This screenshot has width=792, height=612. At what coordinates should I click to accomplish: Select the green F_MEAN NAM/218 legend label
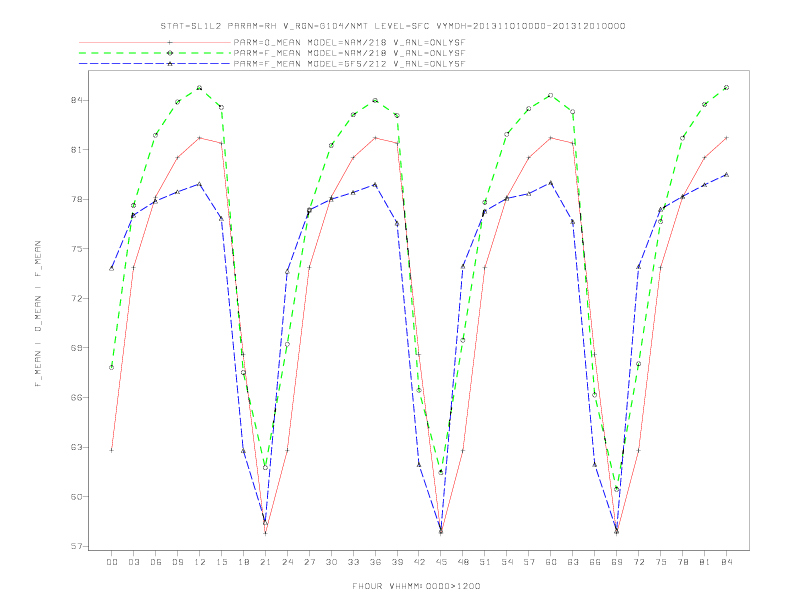pyautogui.click(x=349, y=53)
